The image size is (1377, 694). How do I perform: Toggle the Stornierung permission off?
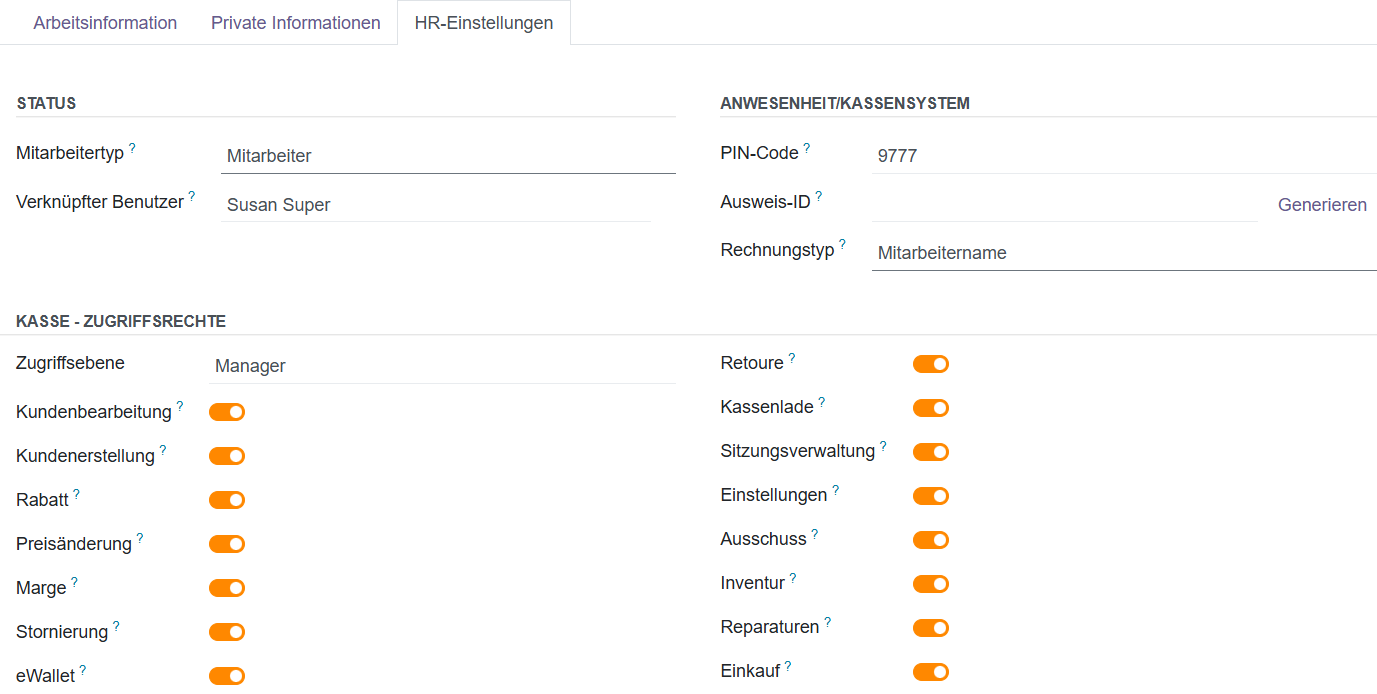pyautogui.click(x=227, y=632)
